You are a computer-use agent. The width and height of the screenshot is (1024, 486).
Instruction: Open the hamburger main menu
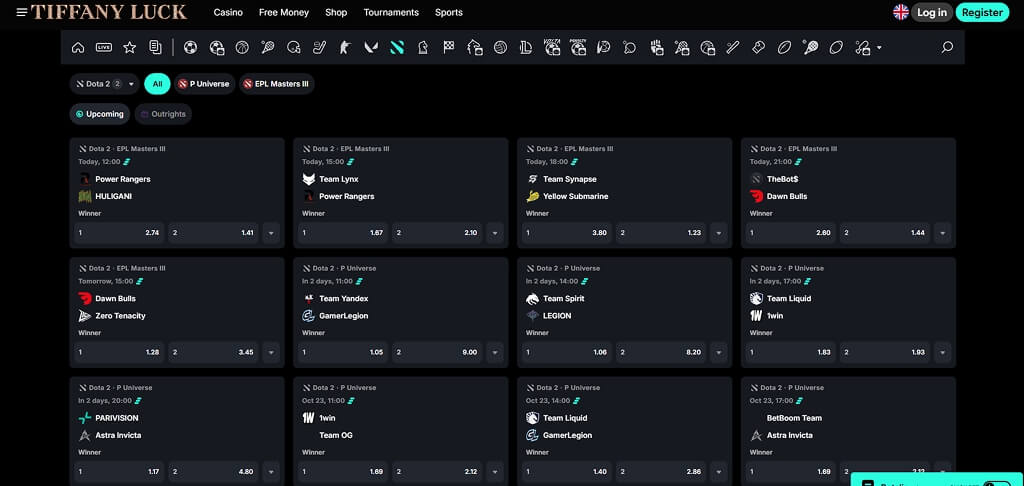22,12
